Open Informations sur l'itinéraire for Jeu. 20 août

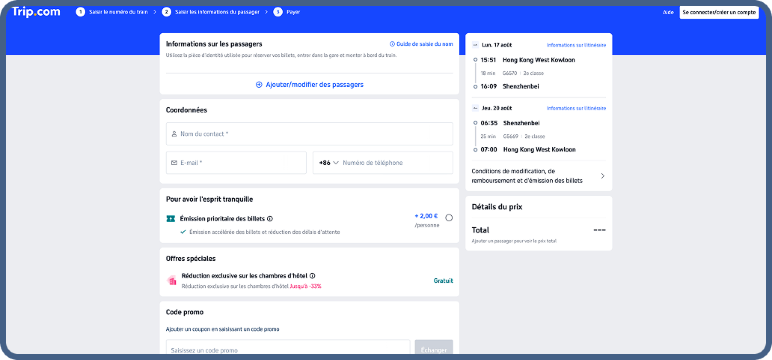577,108
